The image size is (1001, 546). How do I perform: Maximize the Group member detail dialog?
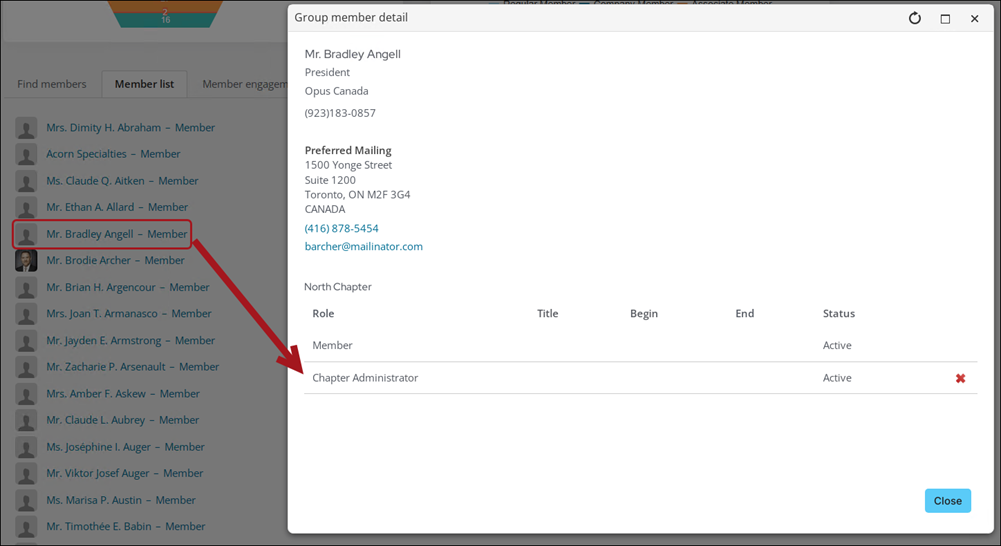(x=945, y=18)
